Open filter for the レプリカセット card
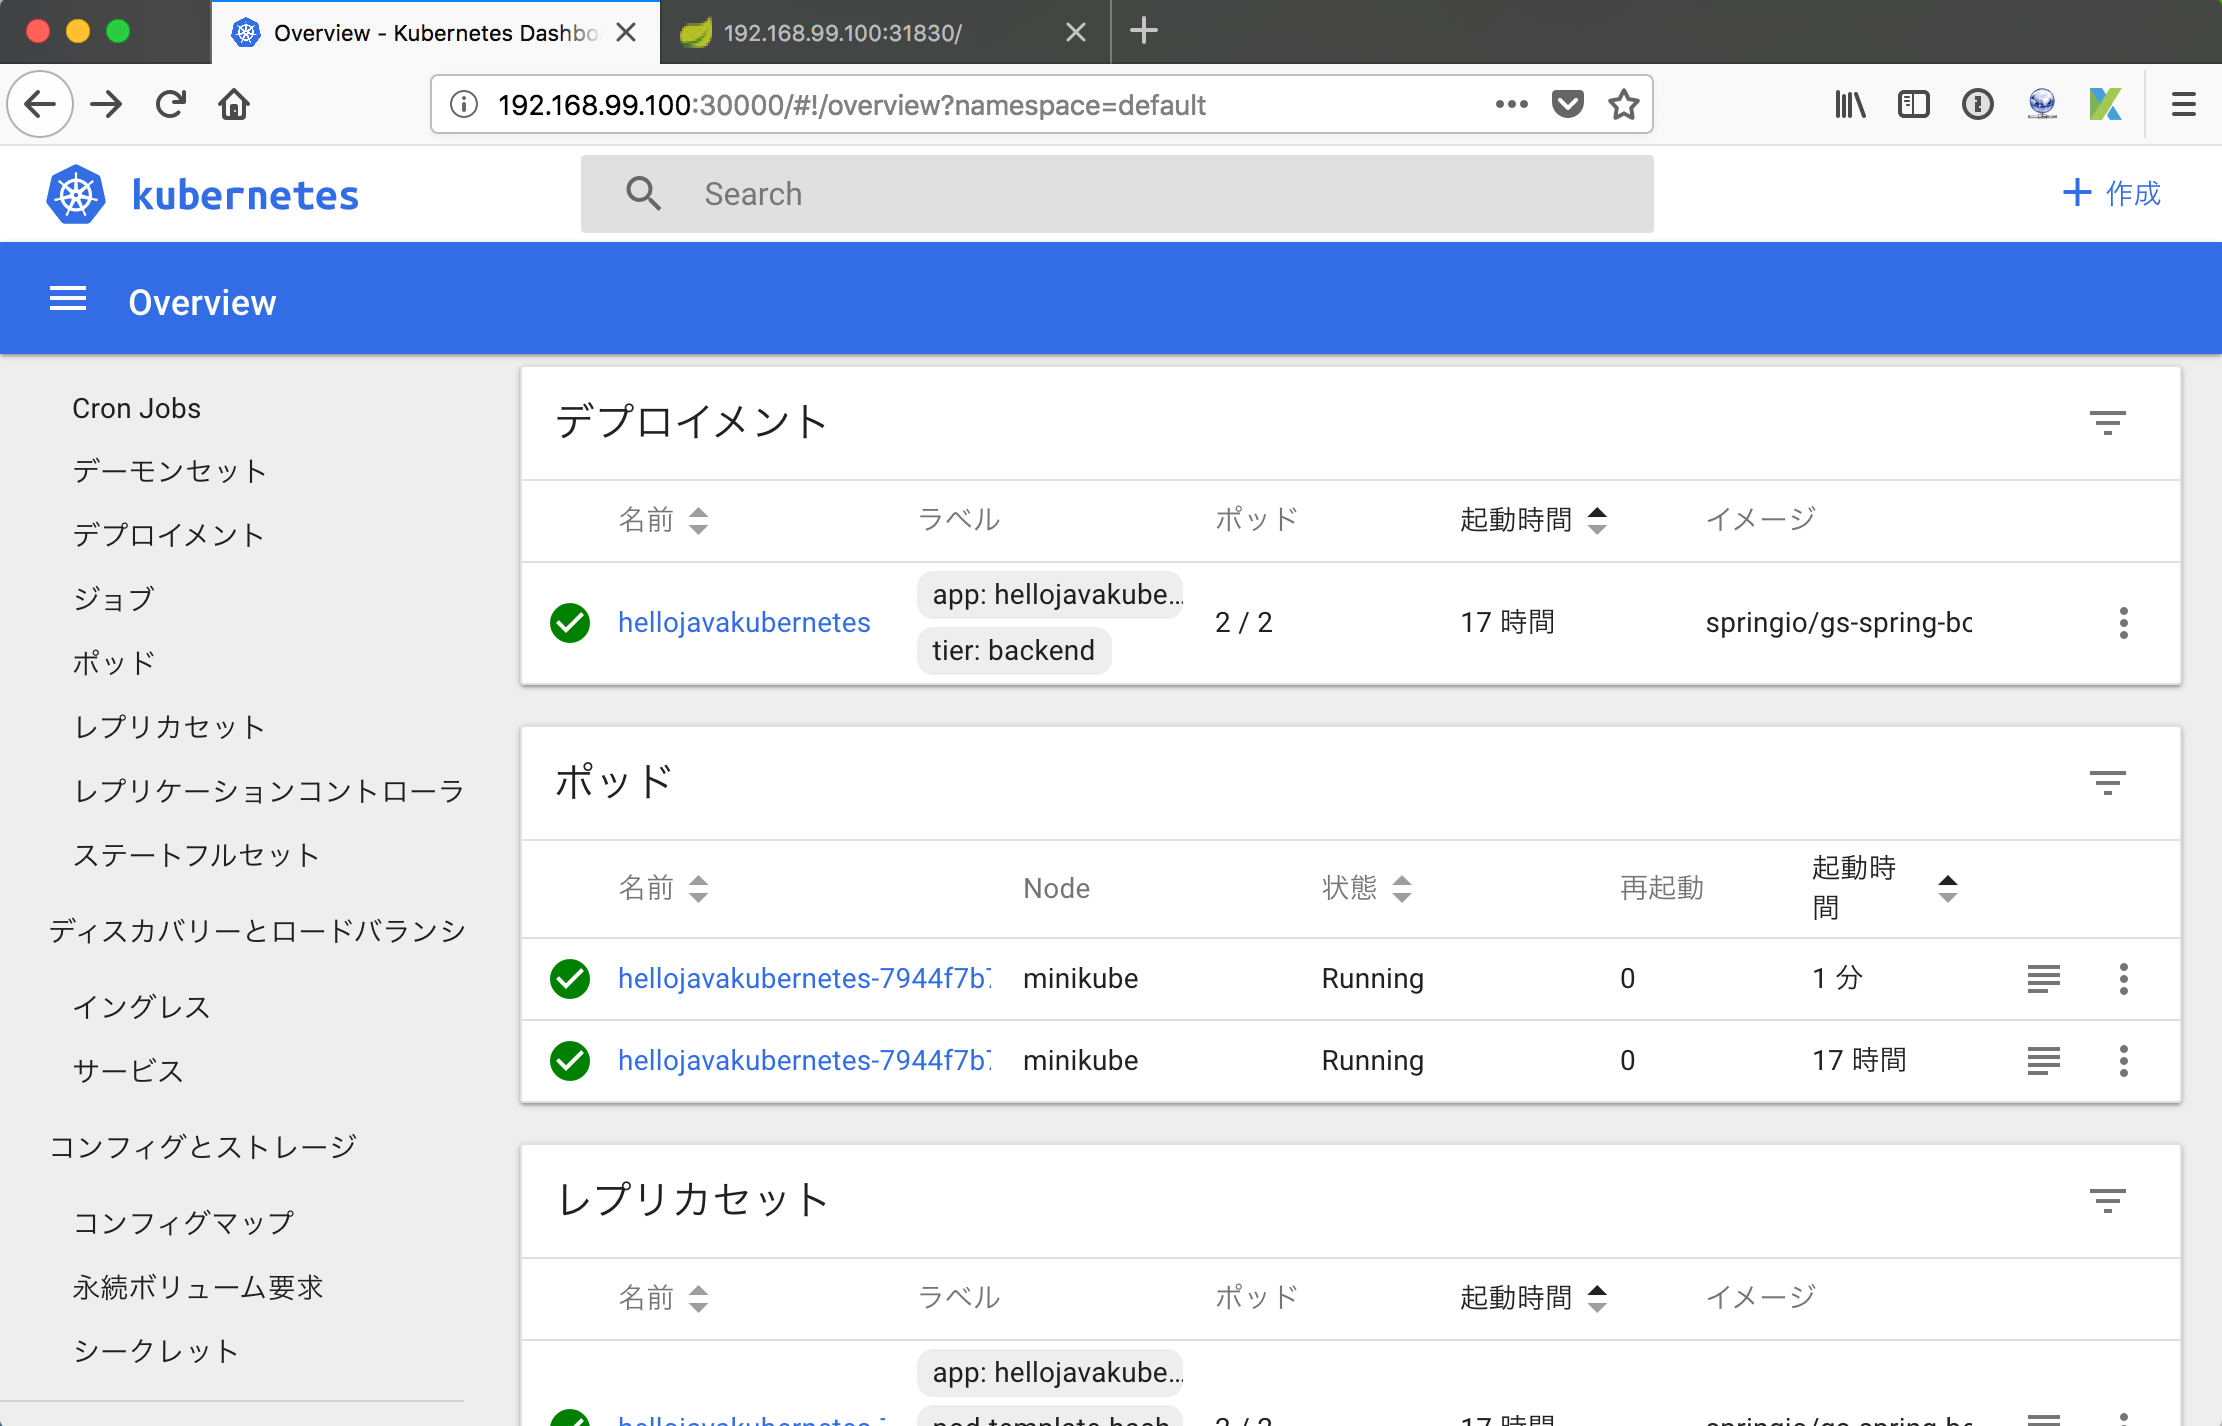 click(x=2108, y=1199)
